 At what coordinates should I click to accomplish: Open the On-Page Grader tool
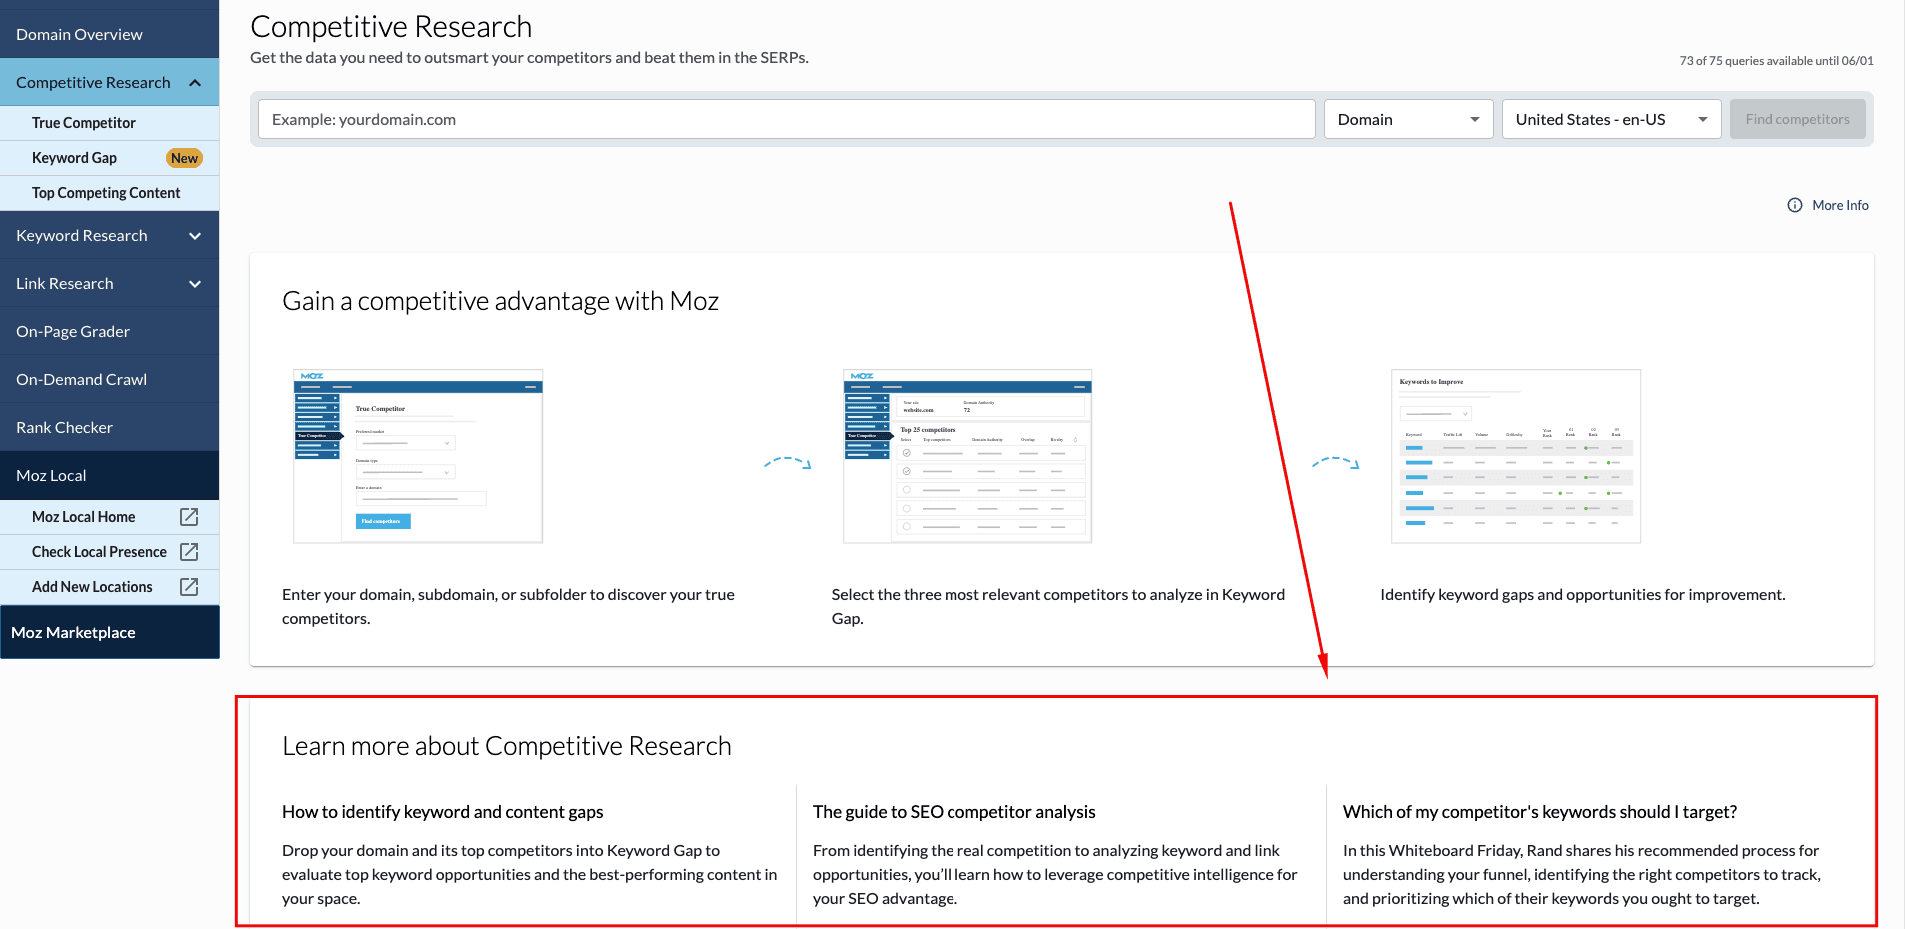[73, 332]
